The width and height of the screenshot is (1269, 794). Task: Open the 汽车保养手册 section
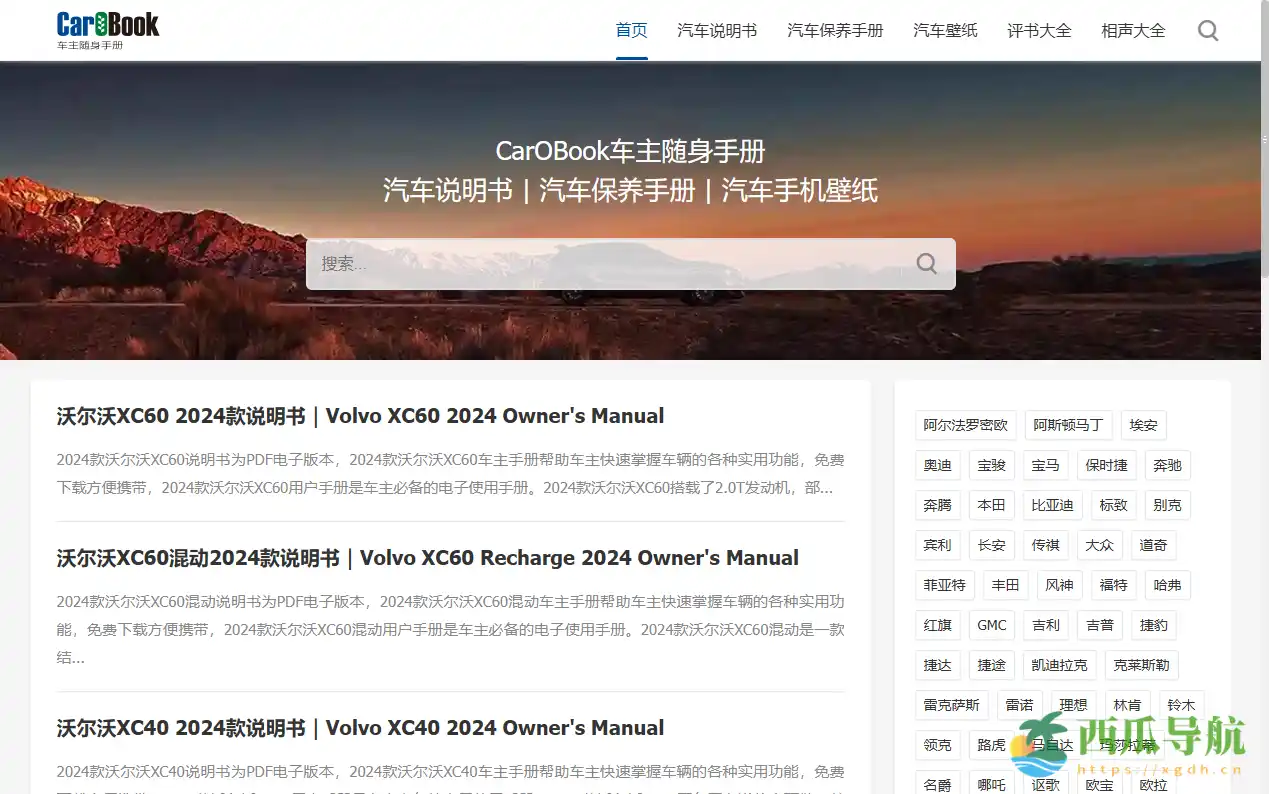[x=835, y=30]
